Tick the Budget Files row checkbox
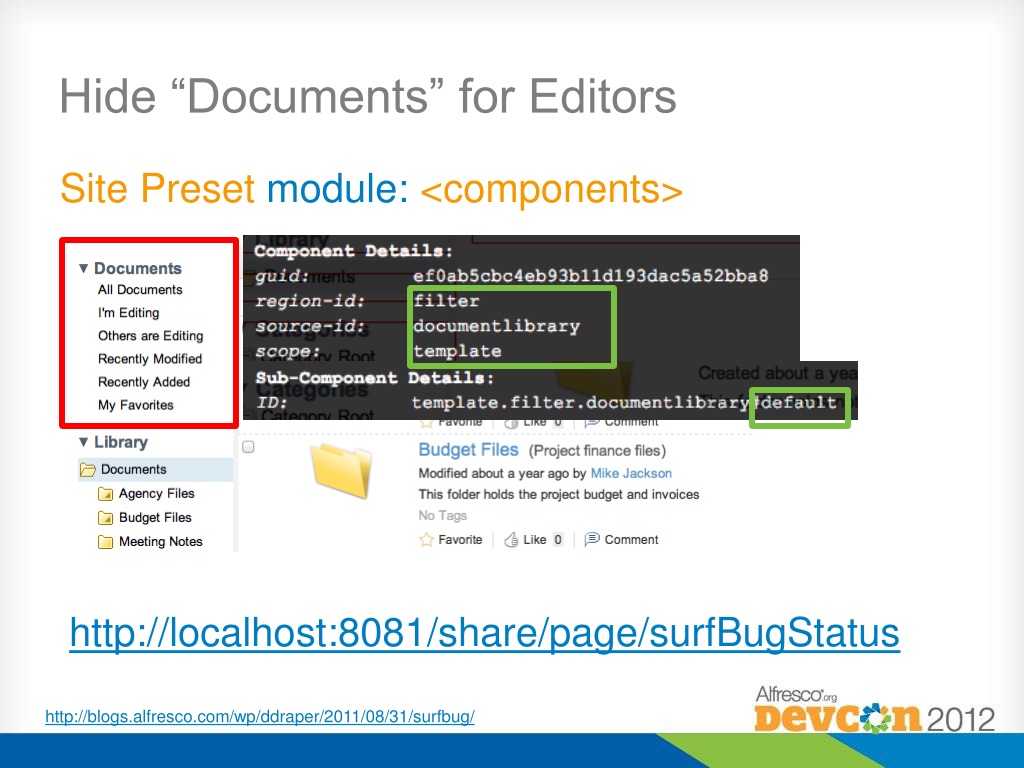Screen dimensions: 1024x768 point(248,447)
